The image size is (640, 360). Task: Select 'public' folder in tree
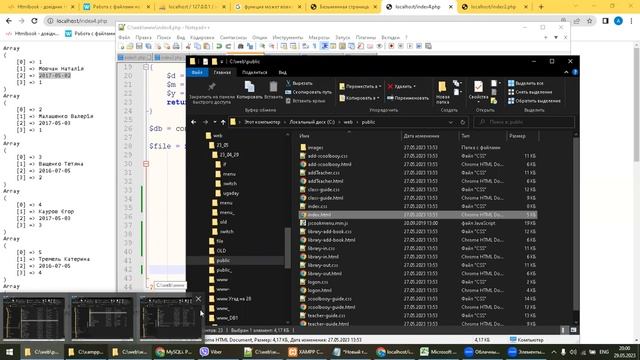pos(223,260)
